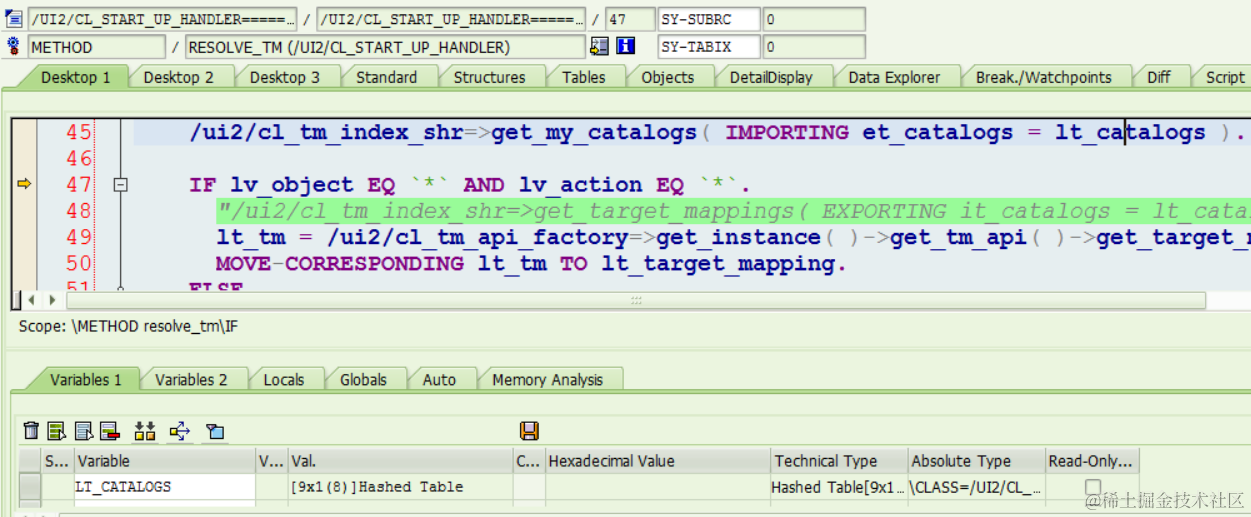This screenshot has width=1251, height=517.
Task: Click the third list icon before red-marked one
Action: 84,431
